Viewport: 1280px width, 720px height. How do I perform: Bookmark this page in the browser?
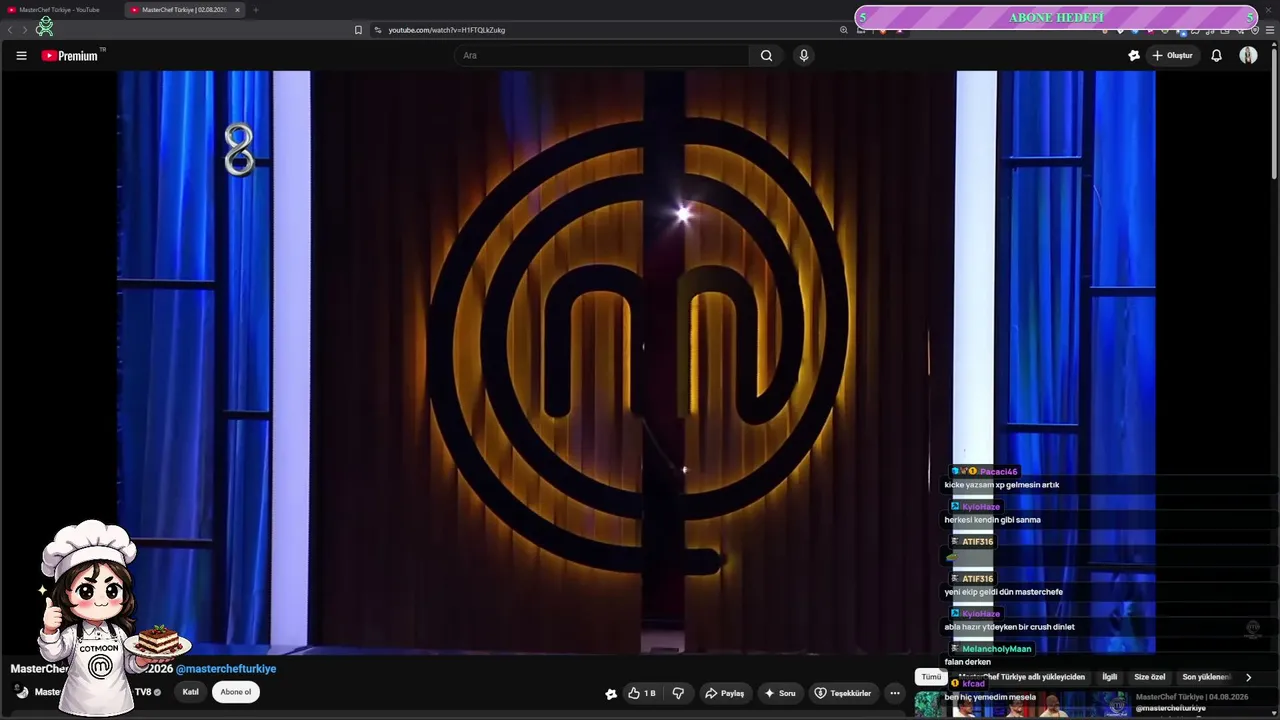click(358, 30)
